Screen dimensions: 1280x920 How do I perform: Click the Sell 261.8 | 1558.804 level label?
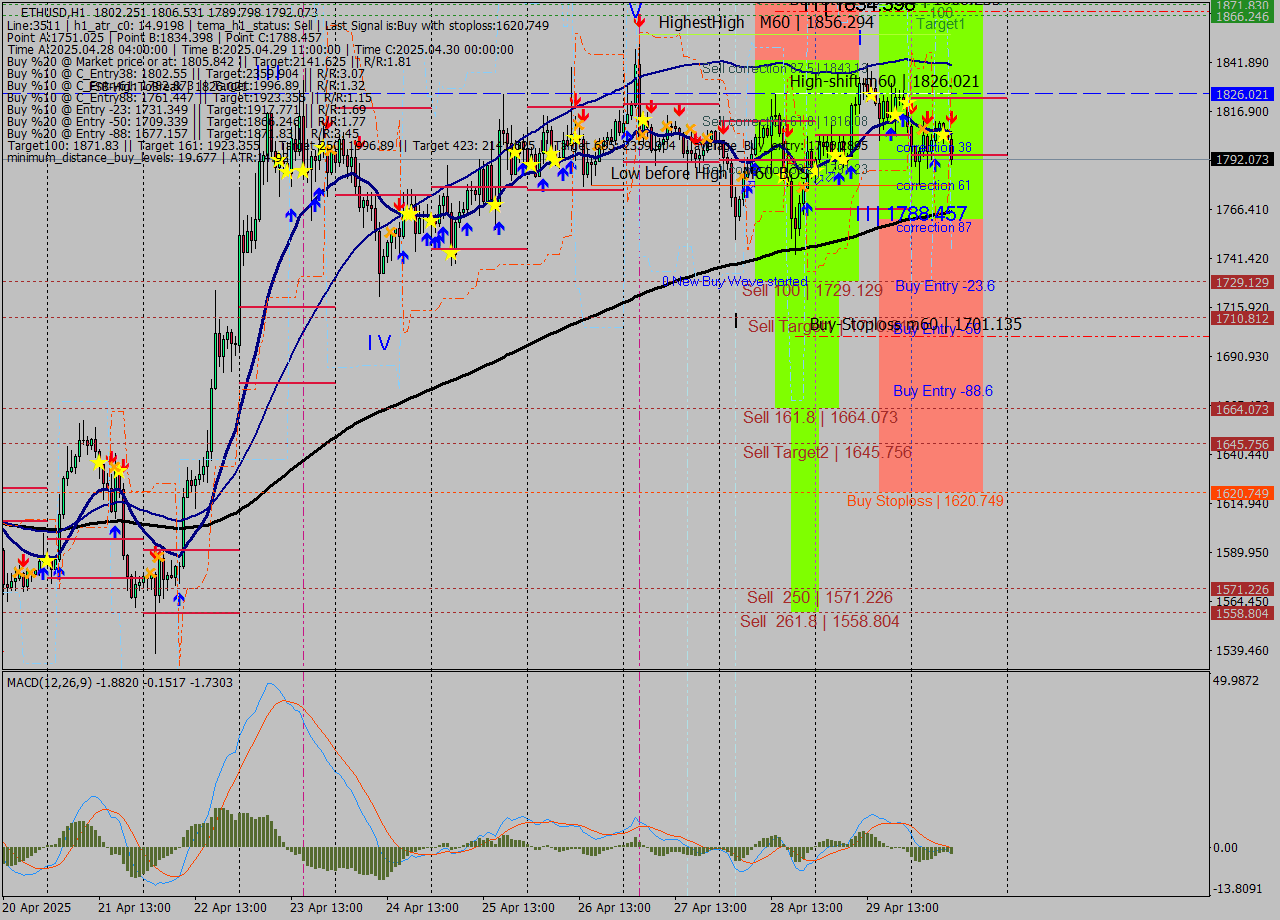(x=819, y=621)
